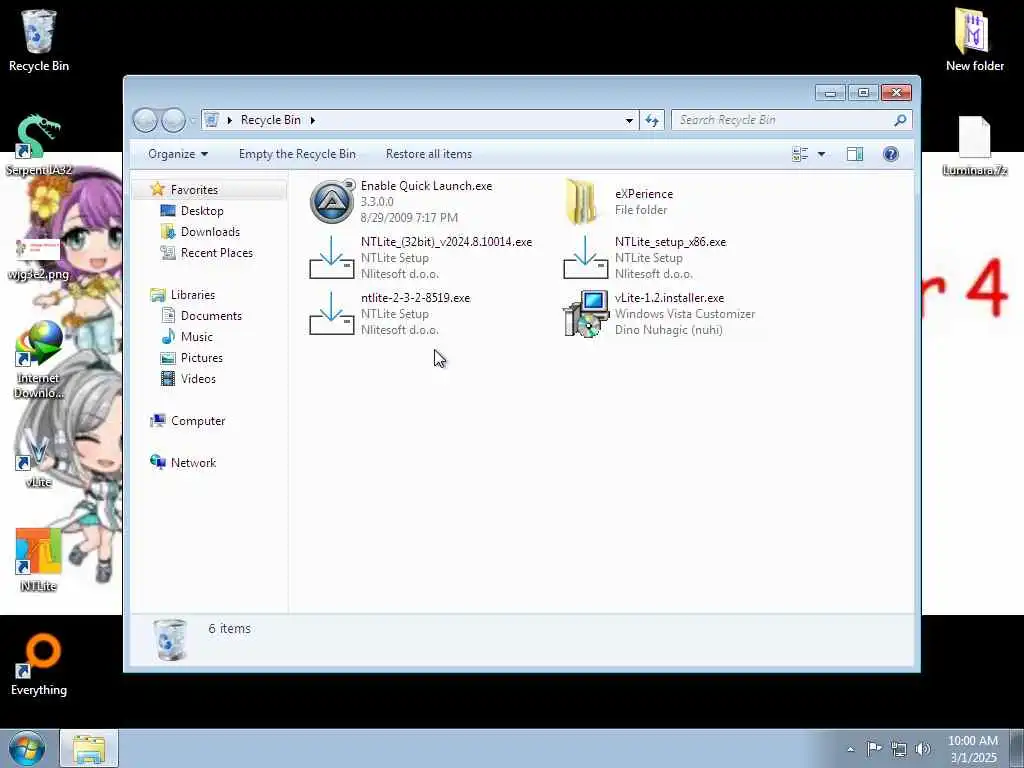Viewport: 1024px width, 768px height.
Task: Click search magnifier icon
Action: coord(900,120)
